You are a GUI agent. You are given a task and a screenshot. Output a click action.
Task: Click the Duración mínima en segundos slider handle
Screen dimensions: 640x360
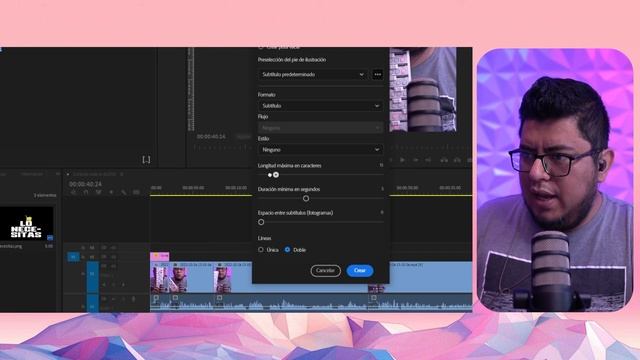point(306,198)
